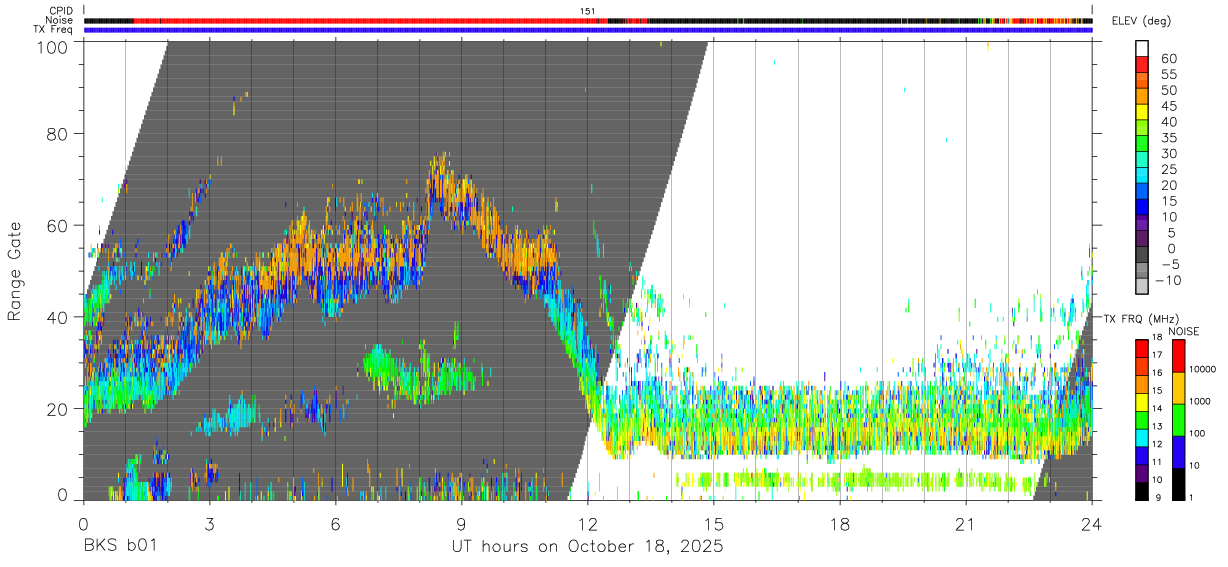Viewport: 1228px width, 567px height.
Task: Click the −10 label on ELEV scale
Action: point(1166,280)
